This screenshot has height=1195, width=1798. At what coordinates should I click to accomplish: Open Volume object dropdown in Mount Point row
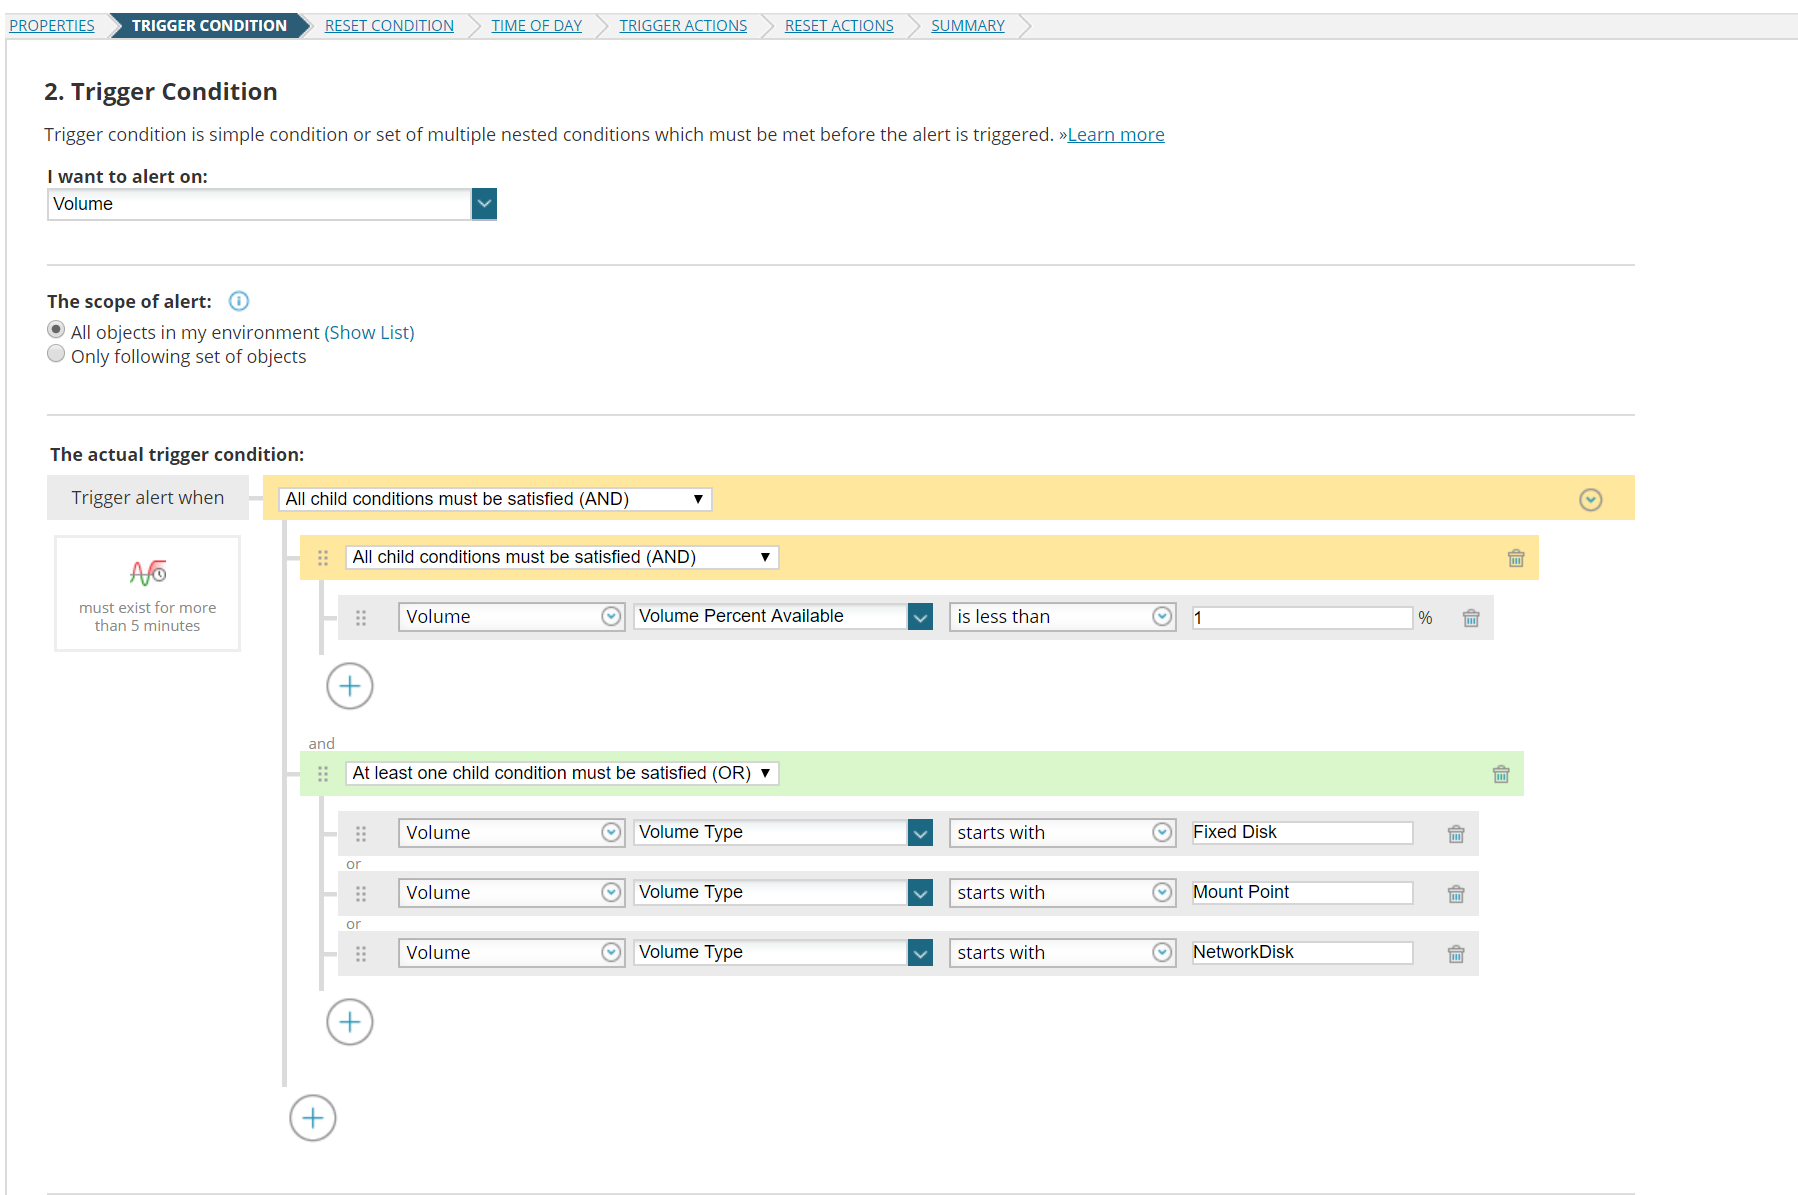[x=512, y=893]
